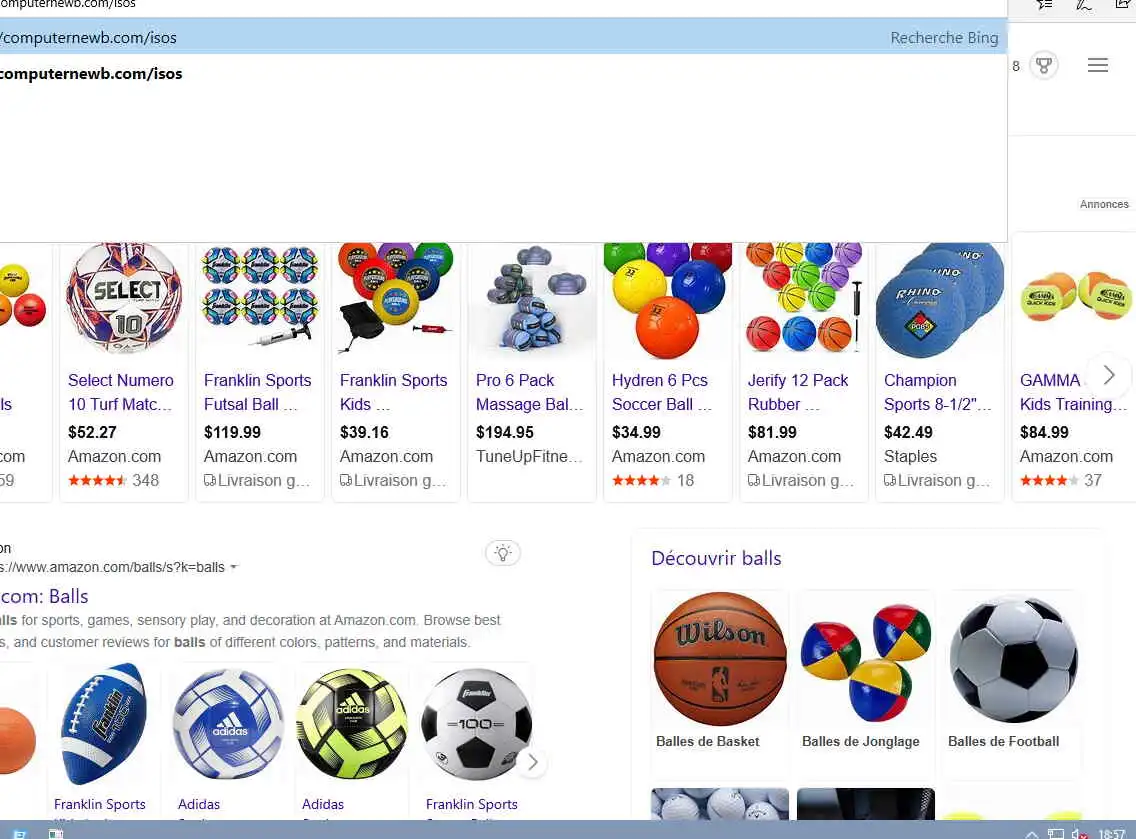Click the lightbulb insight icon
This screenshot has width=1136, height=839.
(x=503, y=554)
